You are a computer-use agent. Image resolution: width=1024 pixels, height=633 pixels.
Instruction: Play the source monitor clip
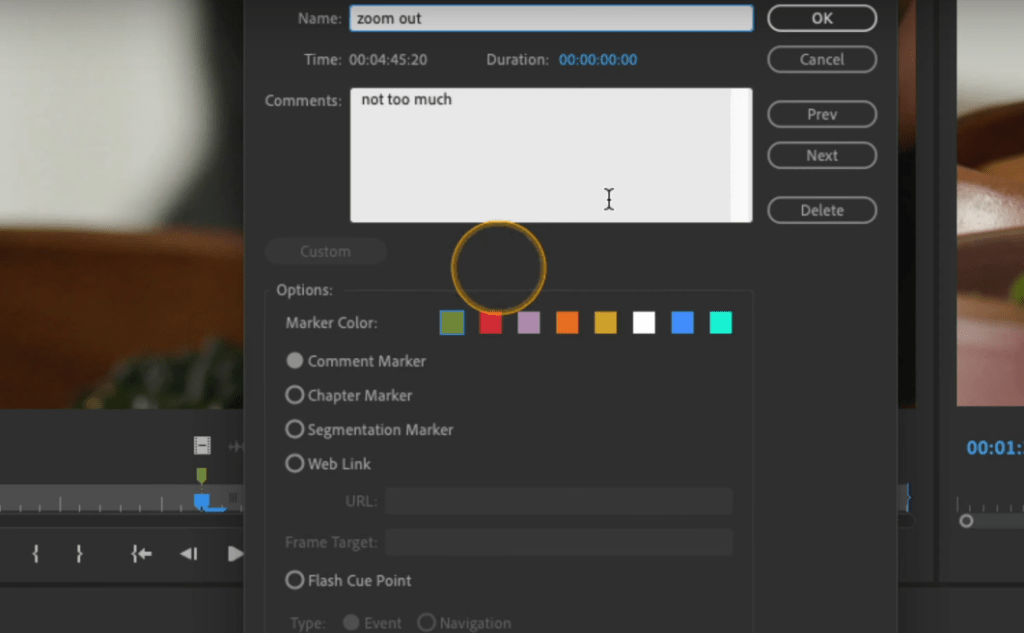click(x=235, y=554)
